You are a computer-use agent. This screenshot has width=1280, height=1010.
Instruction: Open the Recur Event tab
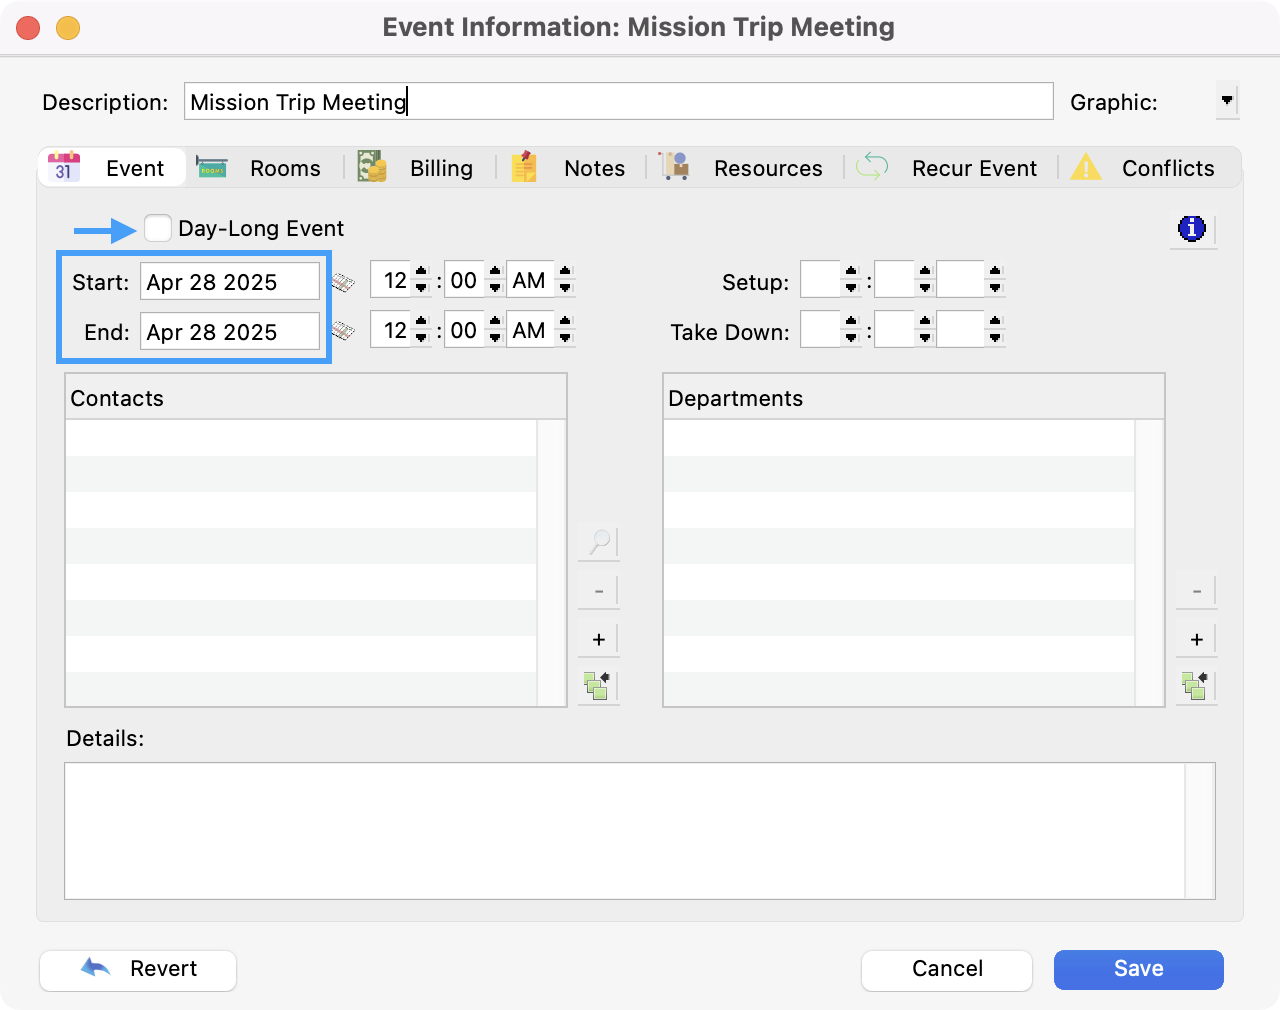pos(948,168)
